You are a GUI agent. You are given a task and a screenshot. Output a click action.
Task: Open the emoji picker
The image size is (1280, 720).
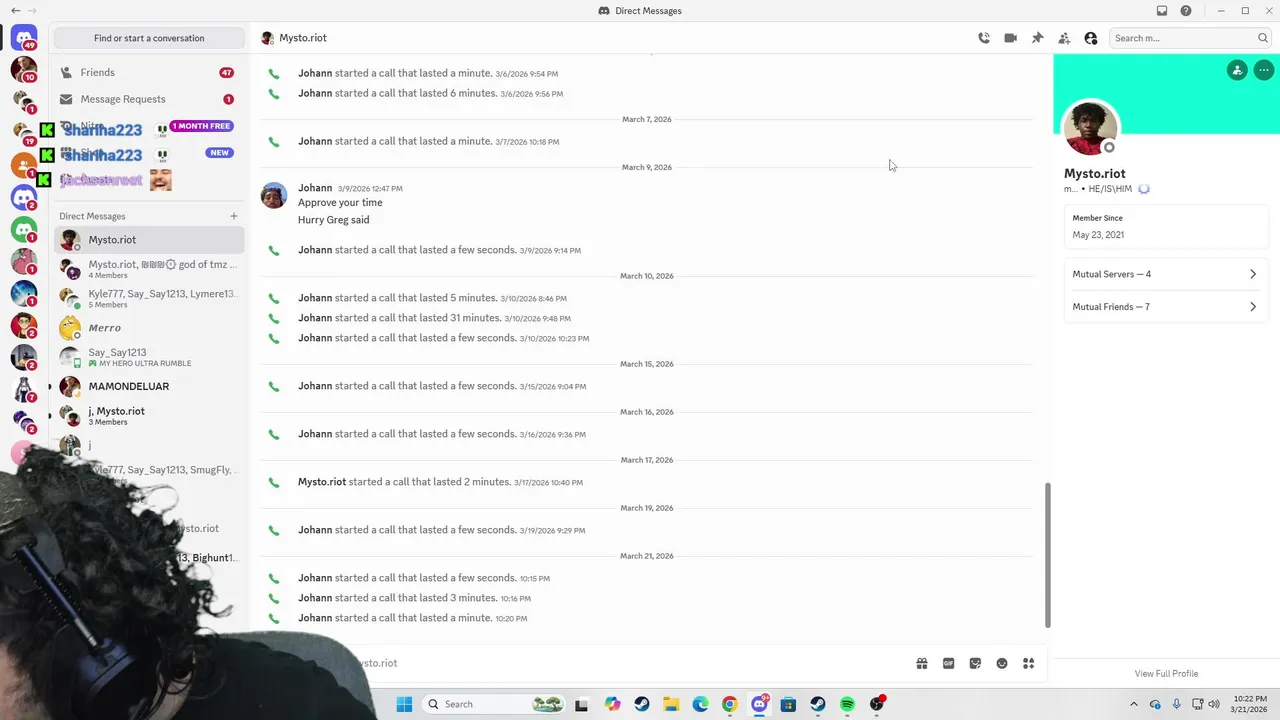[x=1002, y=663]
